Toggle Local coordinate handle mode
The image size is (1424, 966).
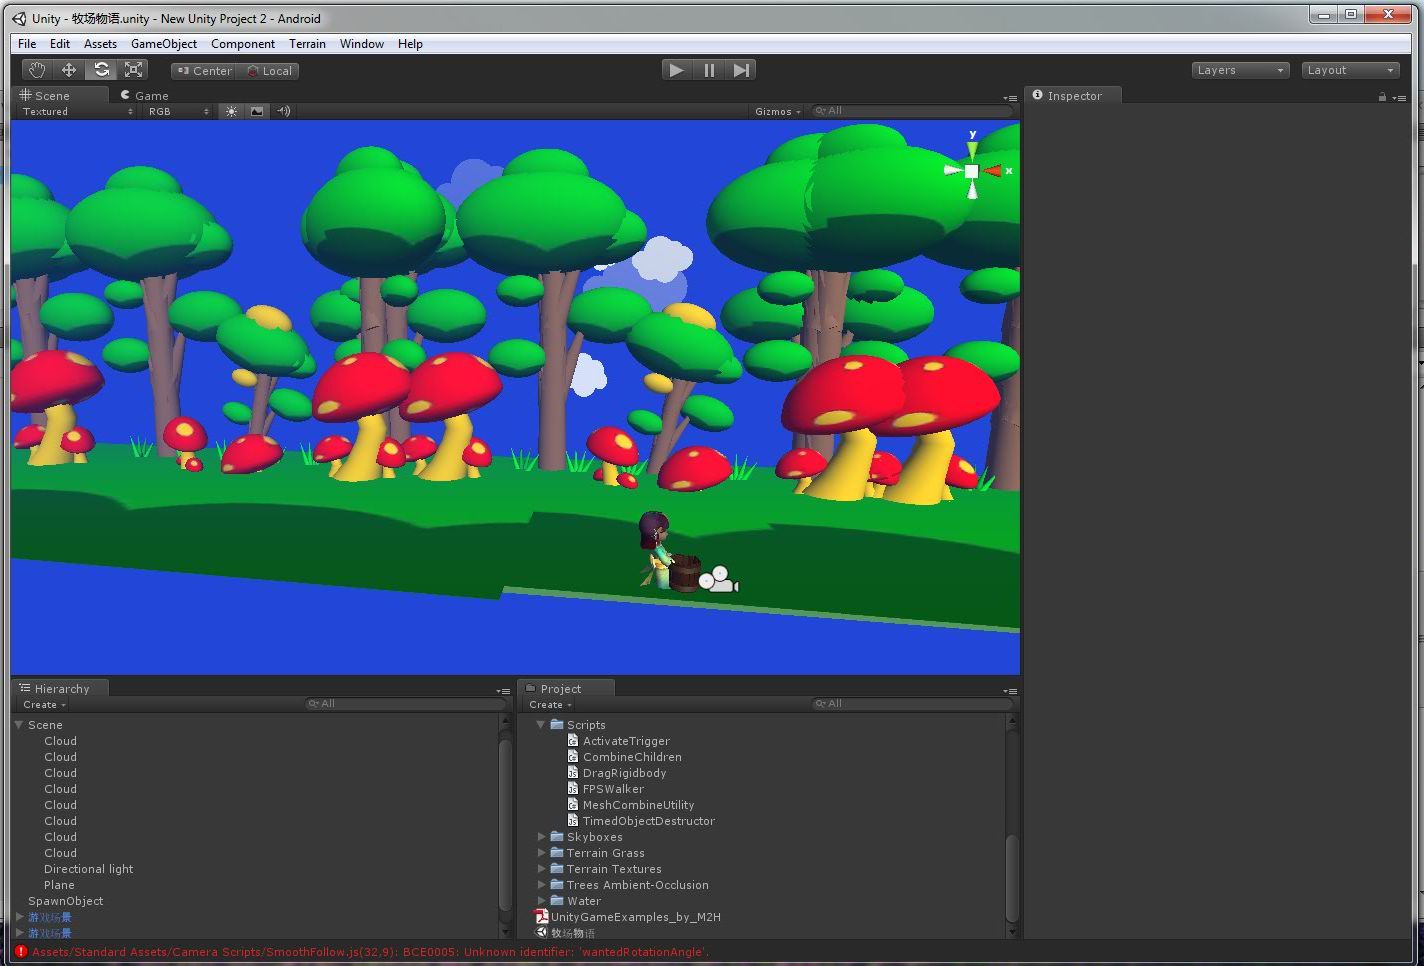point(268,71)
